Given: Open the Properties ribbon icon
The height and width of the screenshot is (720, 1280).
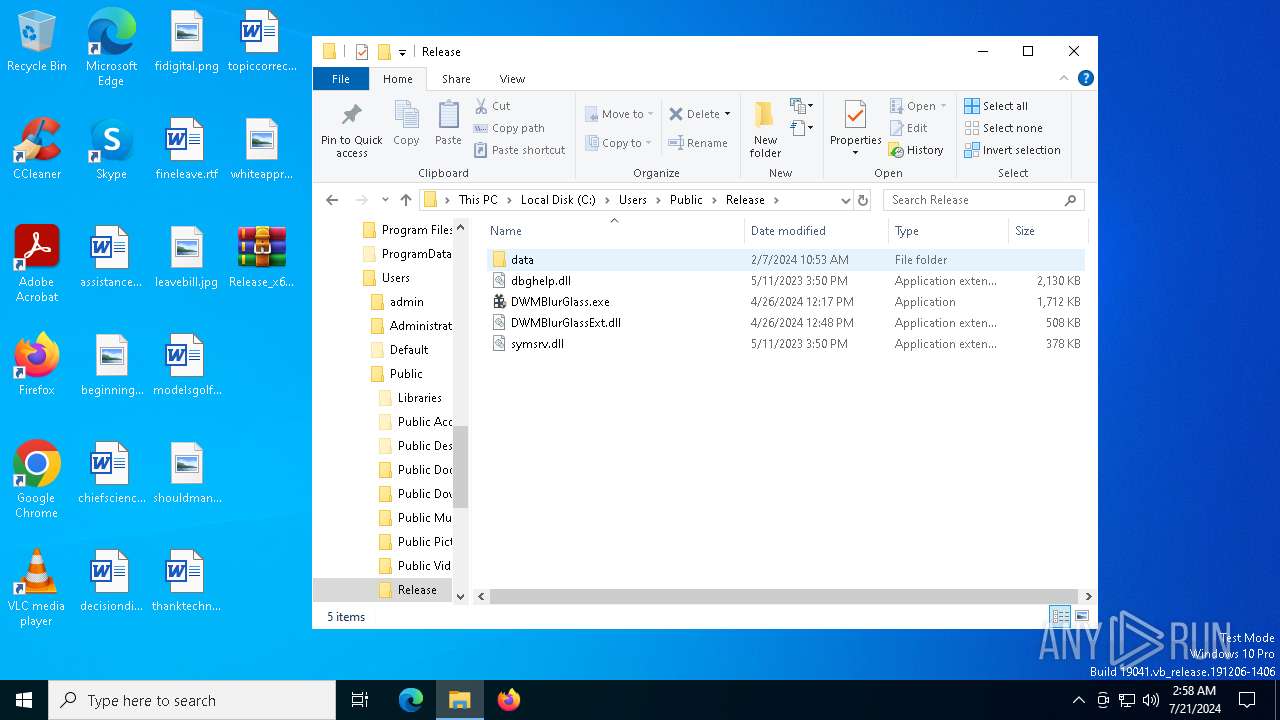Looking at the screenshot, I should 855,116.
